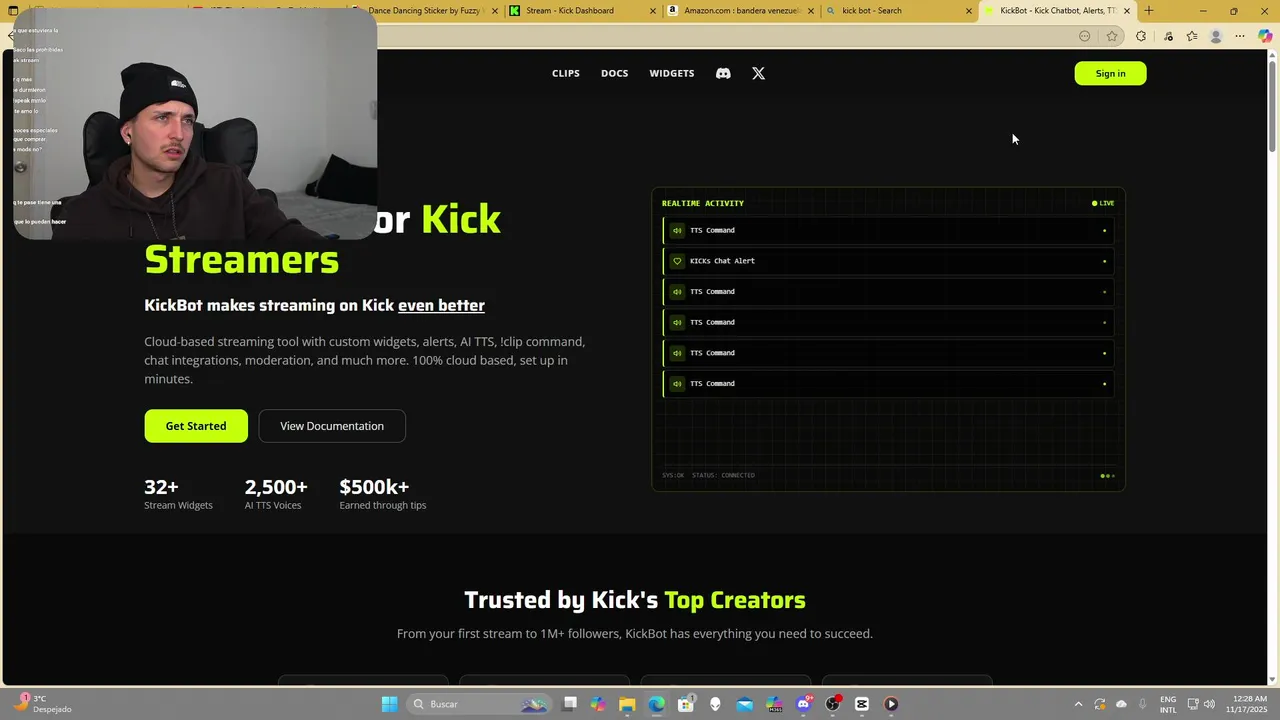Select the KICKs Chat Alert activity row
Screen dimensions: 1280x720
[x=888, y=261]
